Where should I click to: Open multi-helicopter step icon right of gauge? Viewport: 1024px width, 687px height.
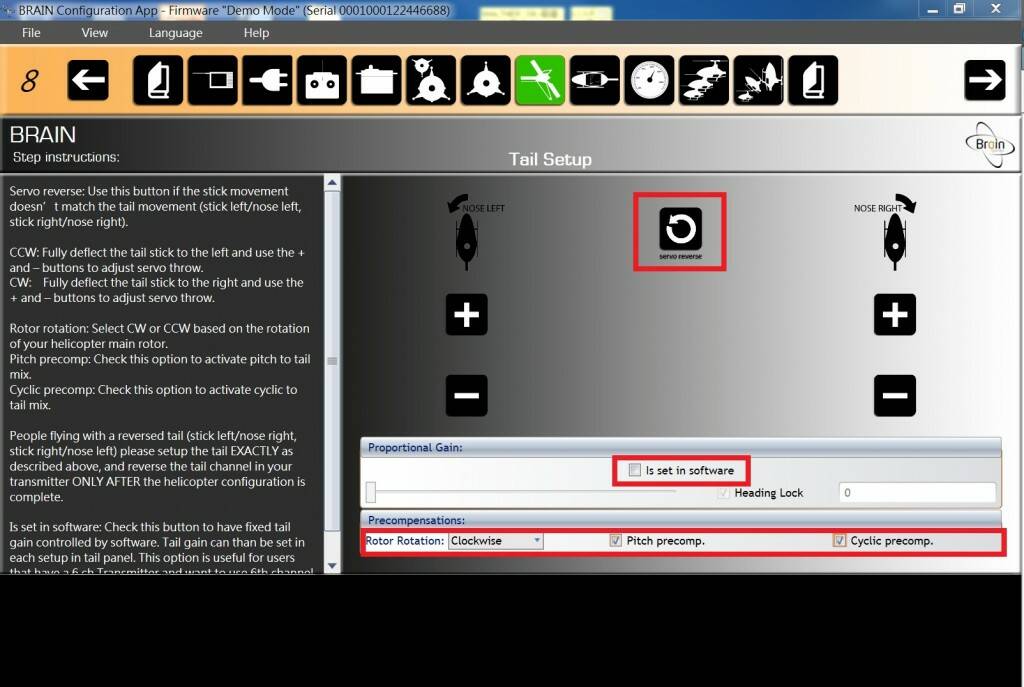pos(704,80)
